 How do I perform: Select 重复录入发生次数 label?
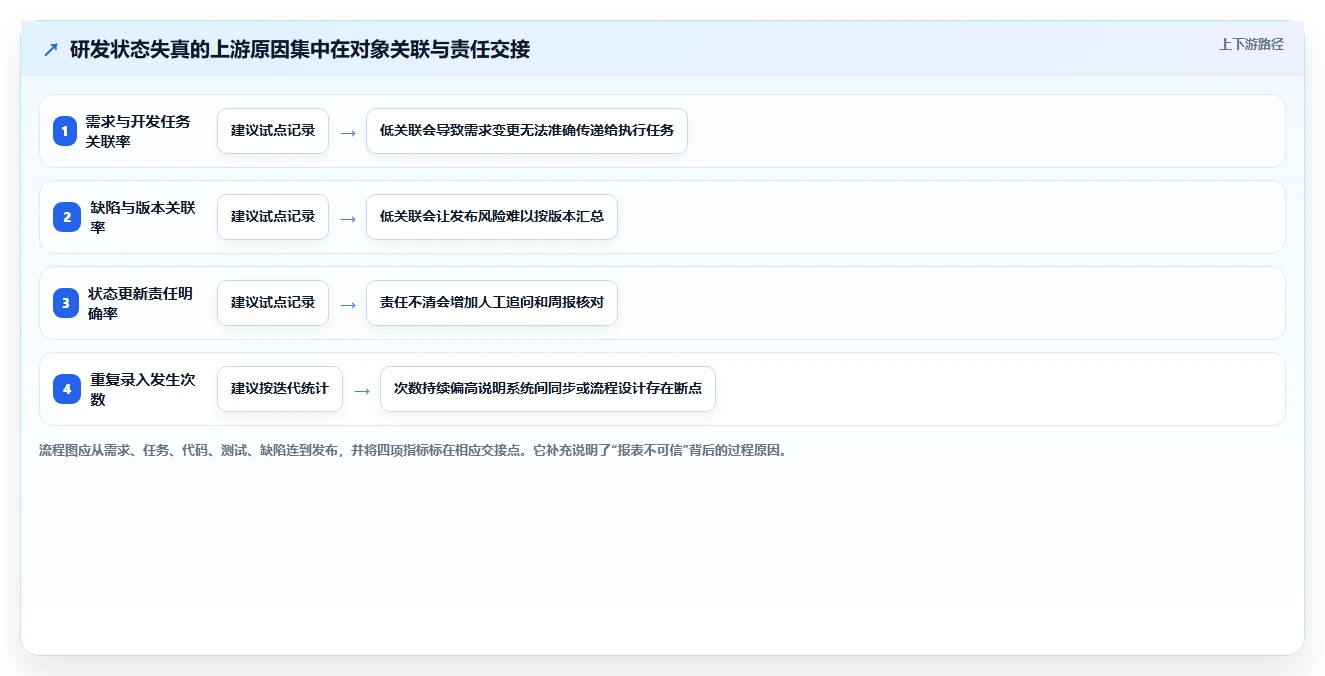point(142,389)
